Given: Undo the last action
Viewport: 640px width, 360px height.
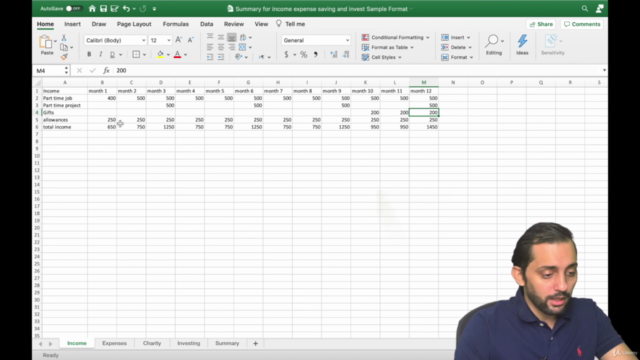Looking at the screenshot, I should click(x=126, y=9).
